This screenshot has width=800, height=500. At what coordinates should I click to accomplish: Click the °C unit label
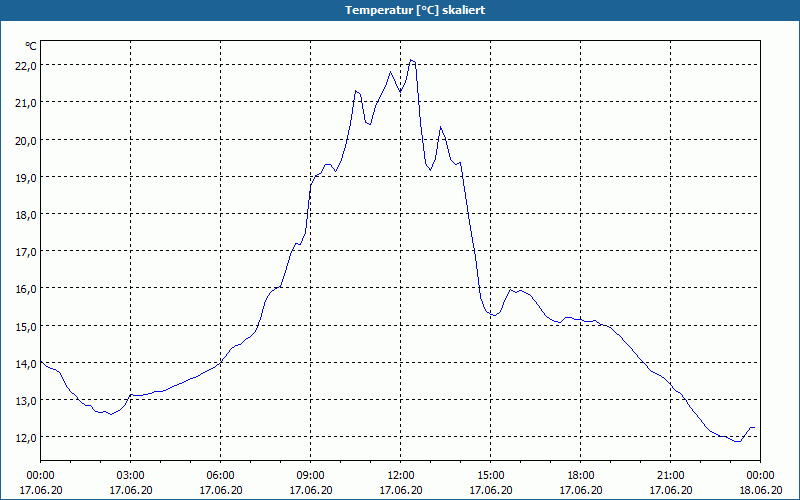point(31,46)
